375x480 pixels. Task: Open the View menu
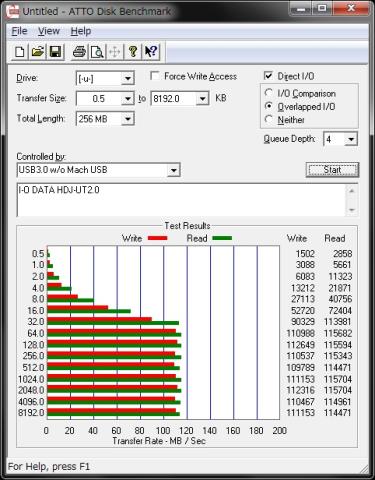click(x=49, y=31)
